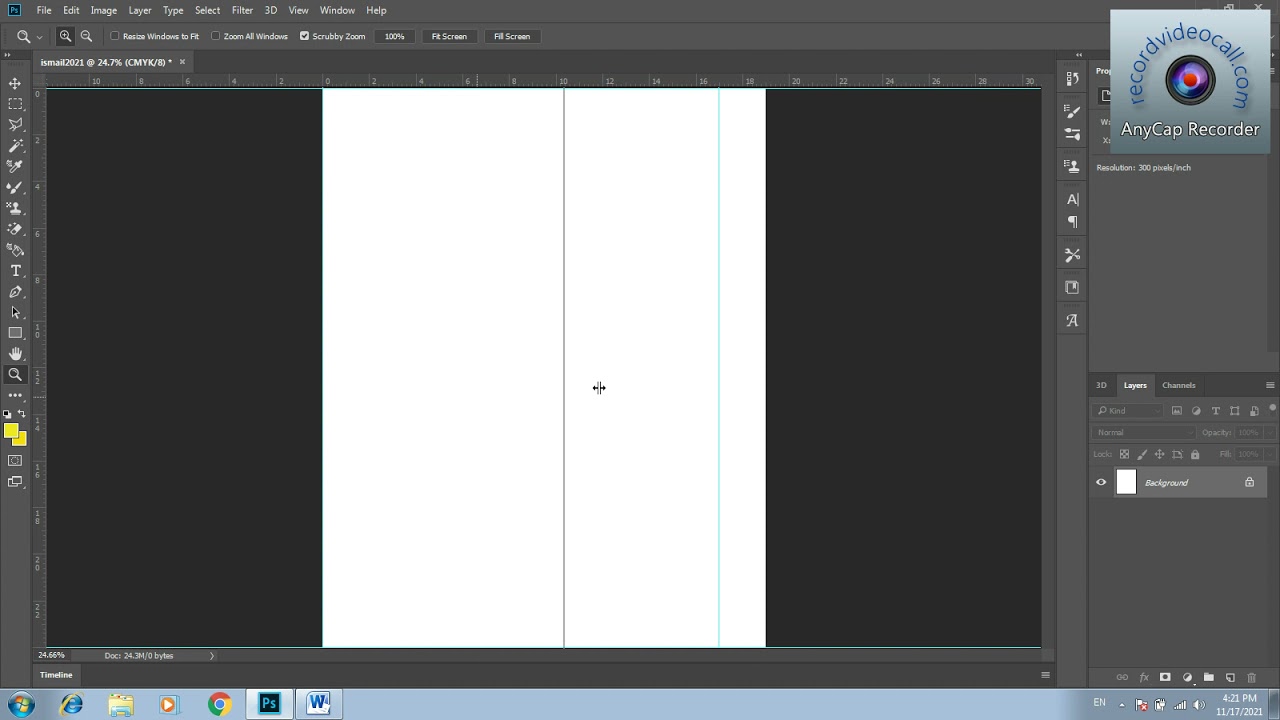
Task: Choose Zoom In mode in options bar
Action: tap(65, 36)
